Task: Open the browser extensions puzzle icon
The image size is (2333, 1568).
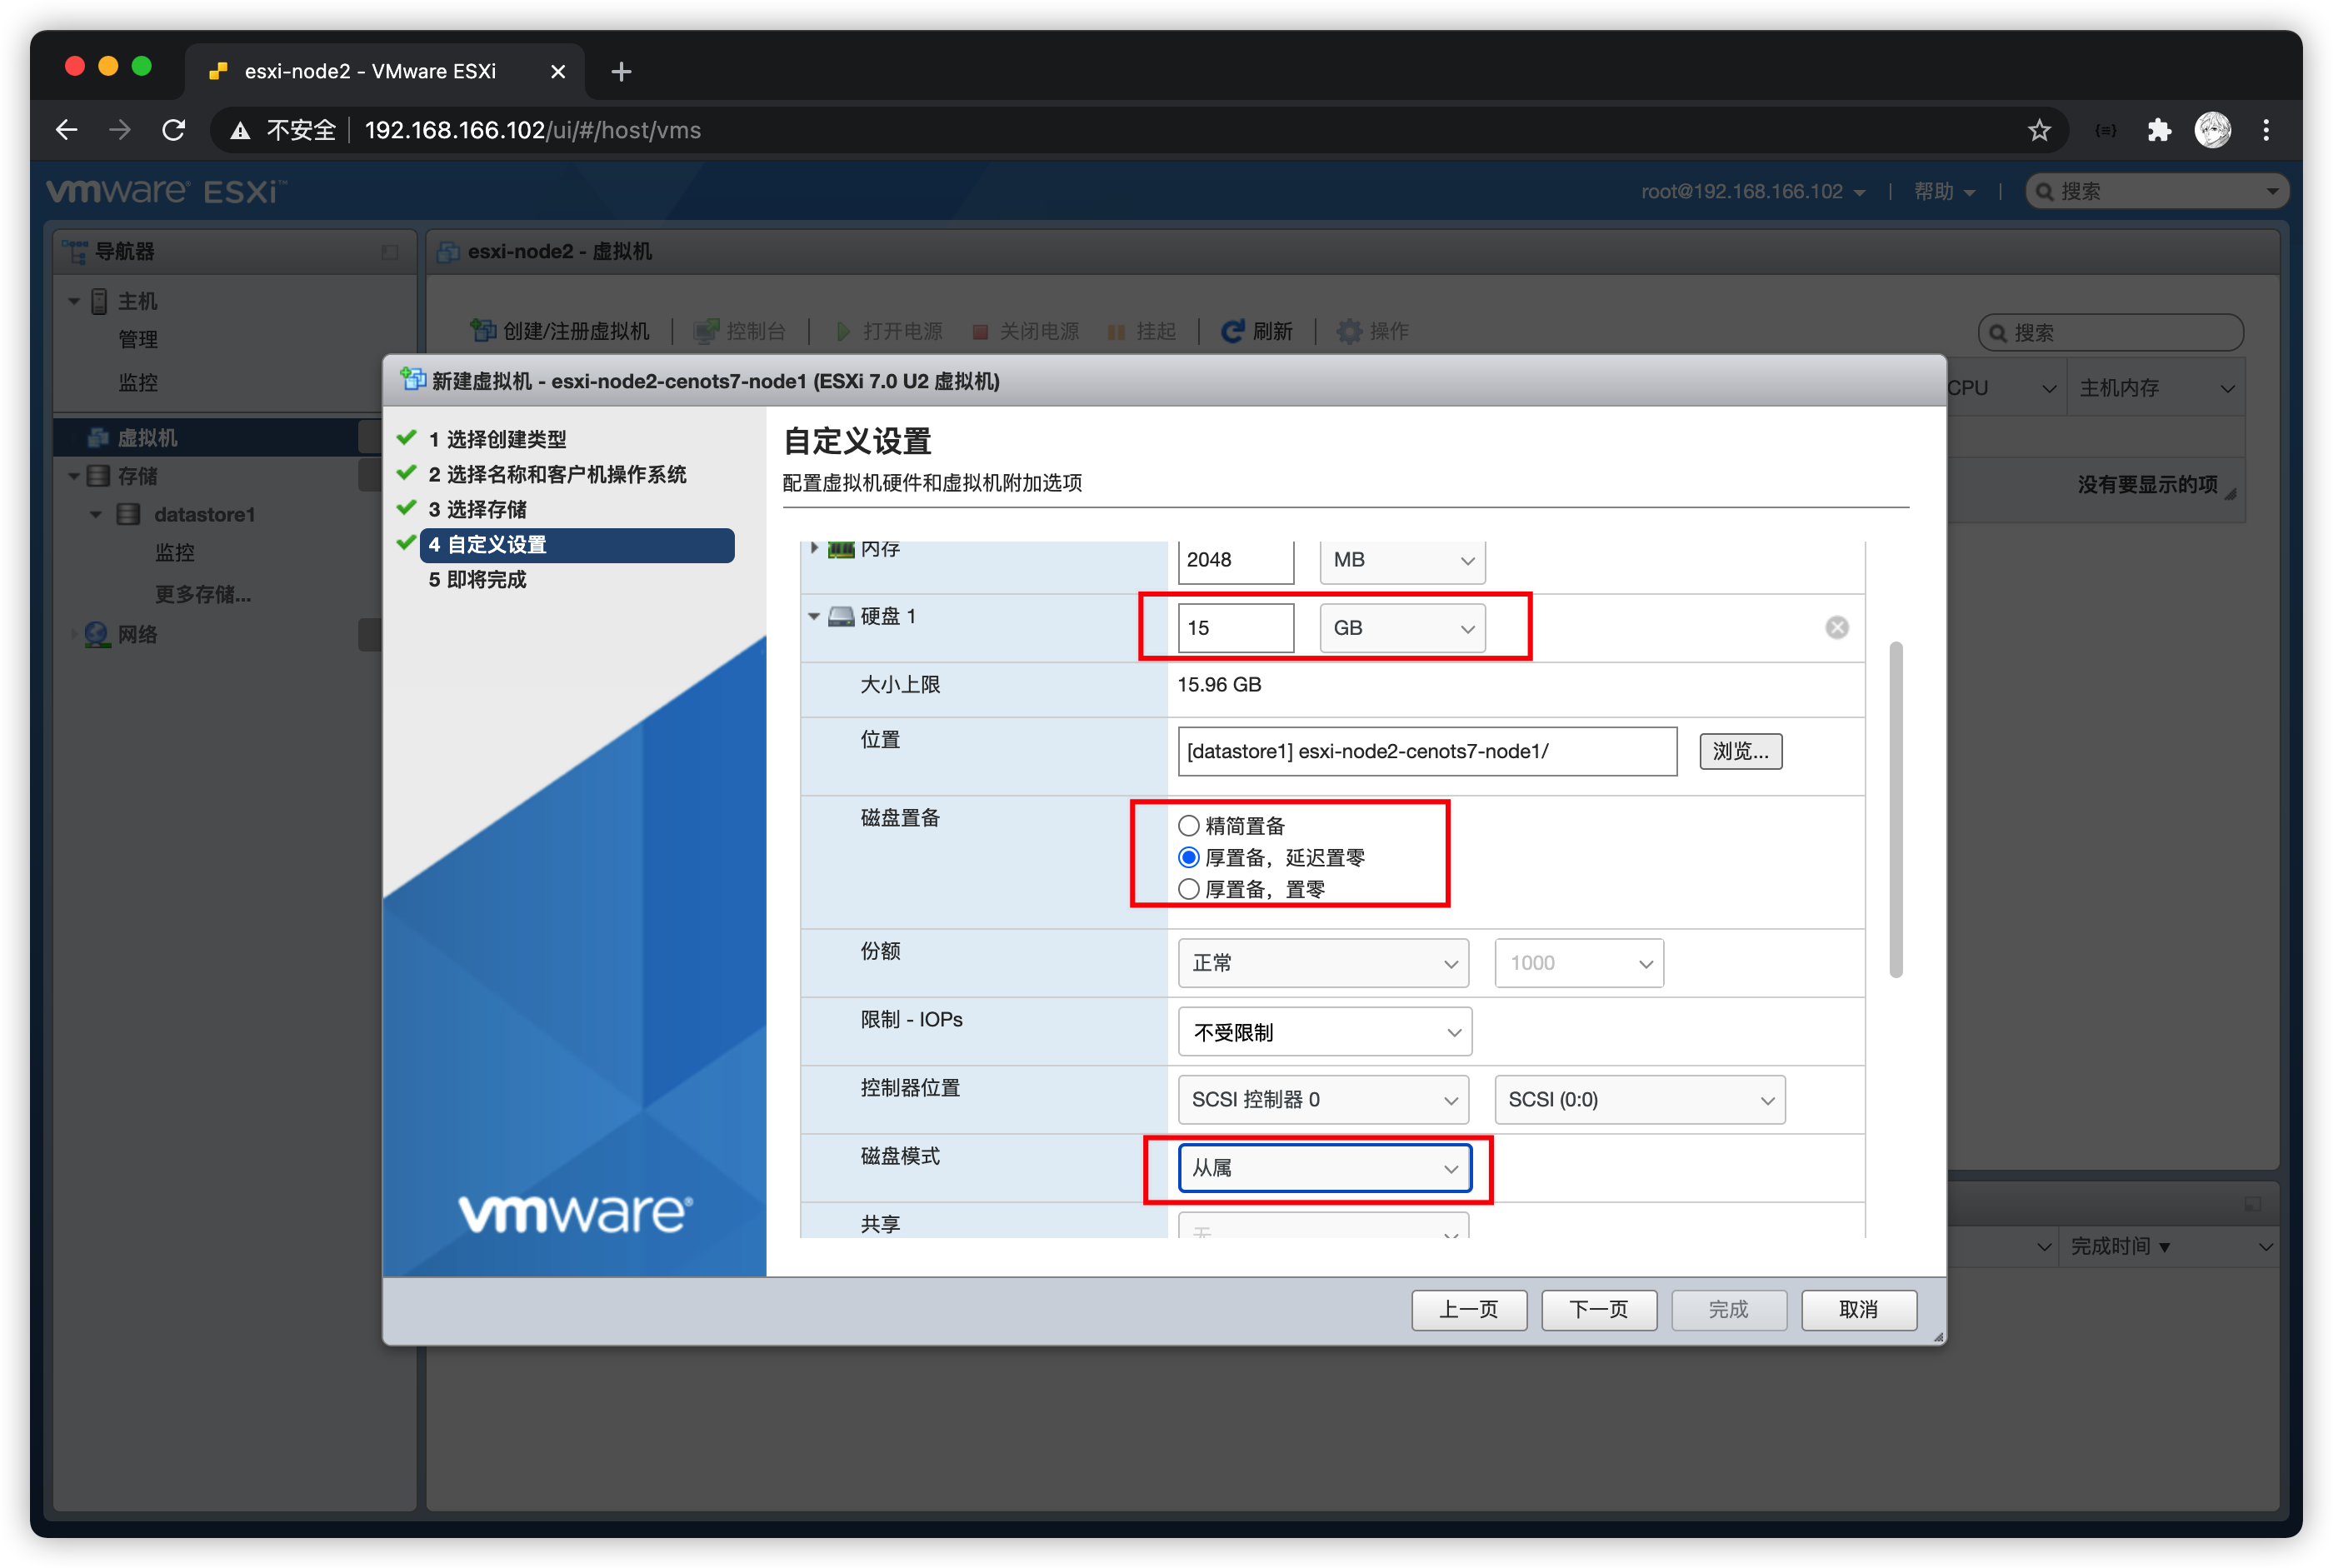Action: click(2159, 130)
